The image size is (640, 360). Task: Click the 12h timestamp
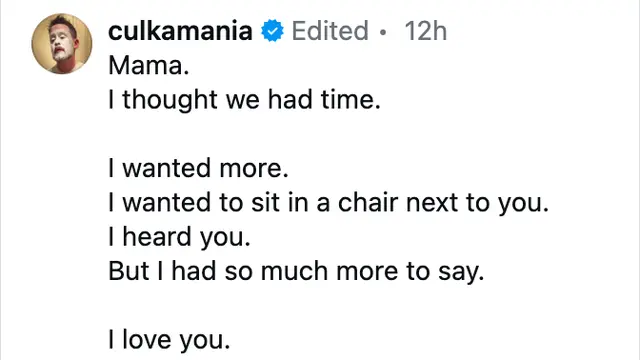(425, 31)
